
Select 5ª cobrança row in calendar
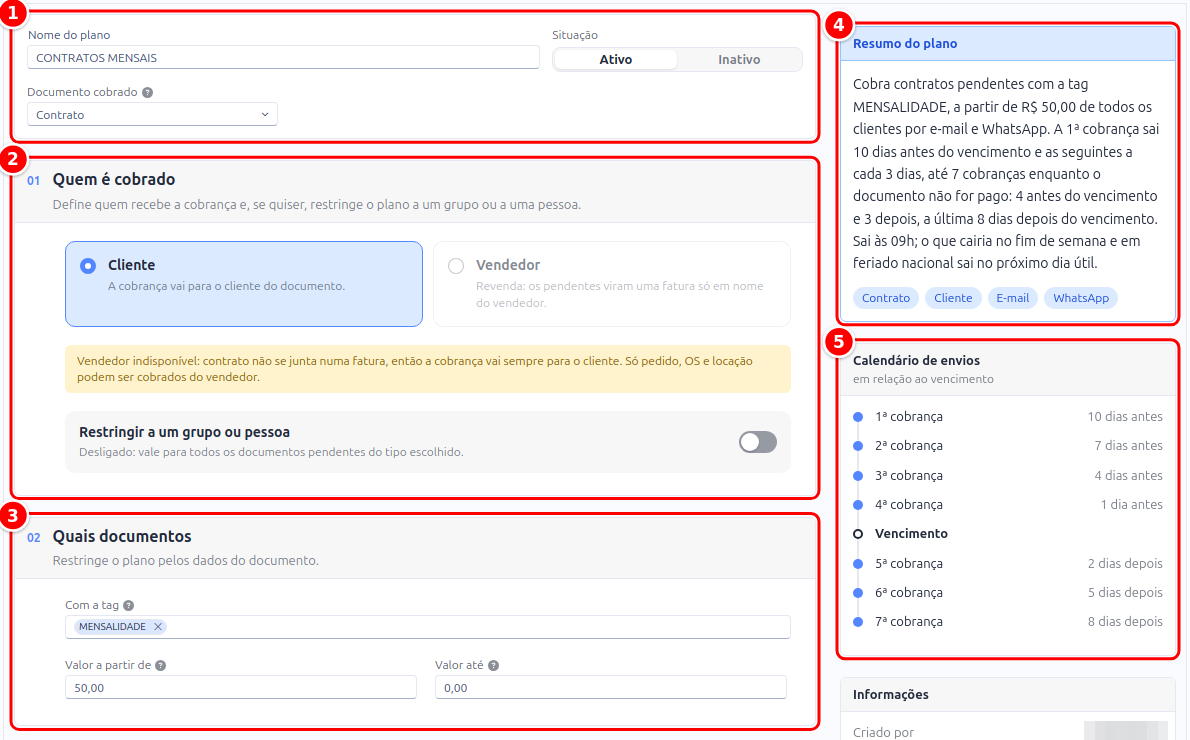tap(1008, 563)
